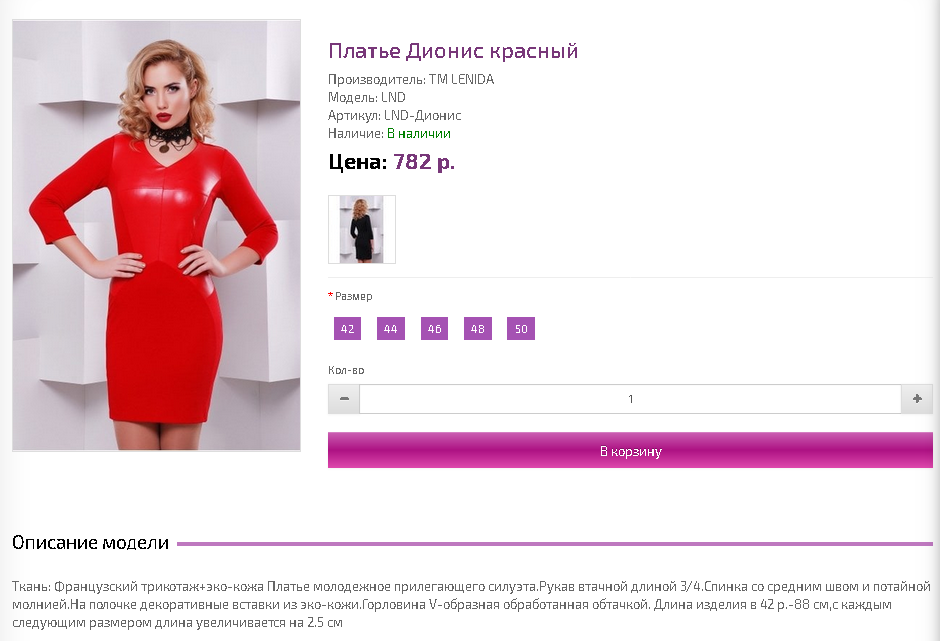Select size 44
Screen dimensions: 940x641
tap(391, 329)
